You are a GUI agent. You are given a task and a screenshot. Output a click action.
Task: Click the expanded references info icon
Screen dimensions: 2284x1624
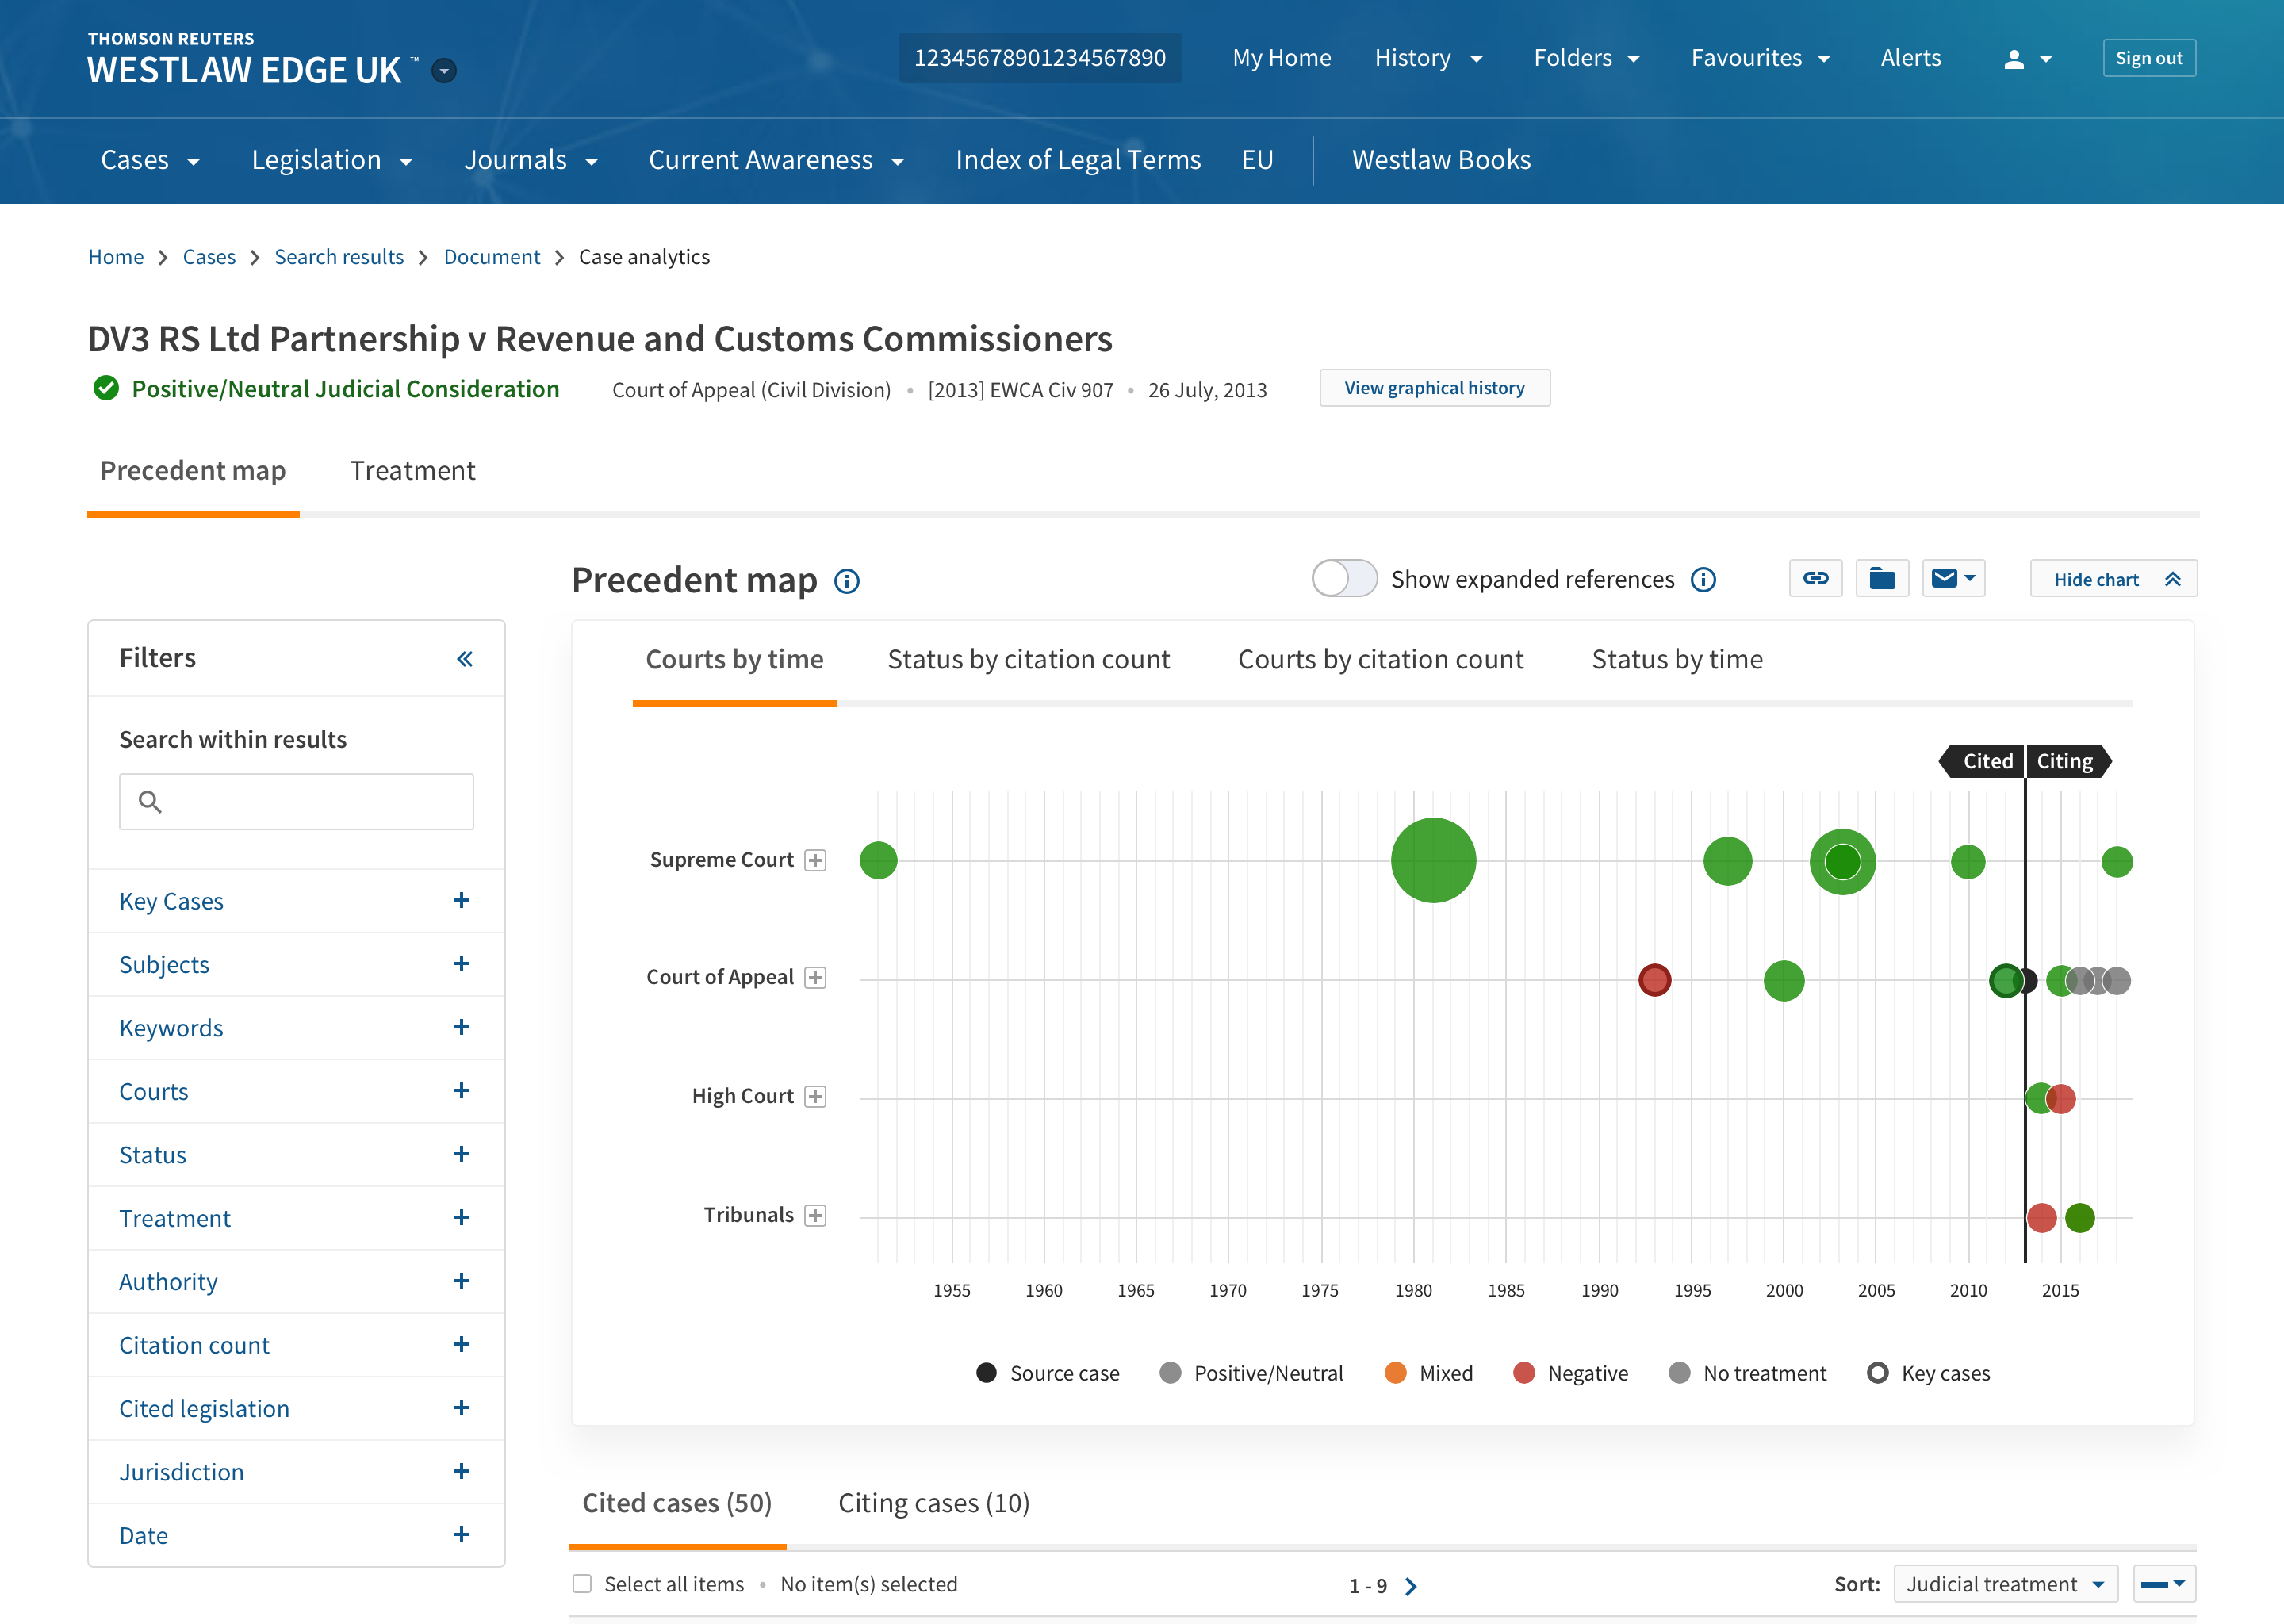(x=1703, y=579)
